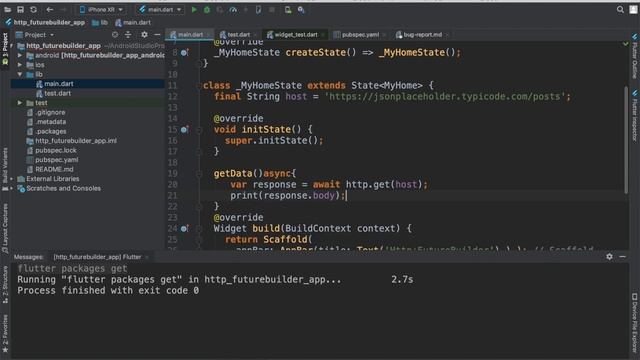This screenshot has height=360, width=640.
Task: Expand Scratches and Consoles node
Action: click(12, 189)
